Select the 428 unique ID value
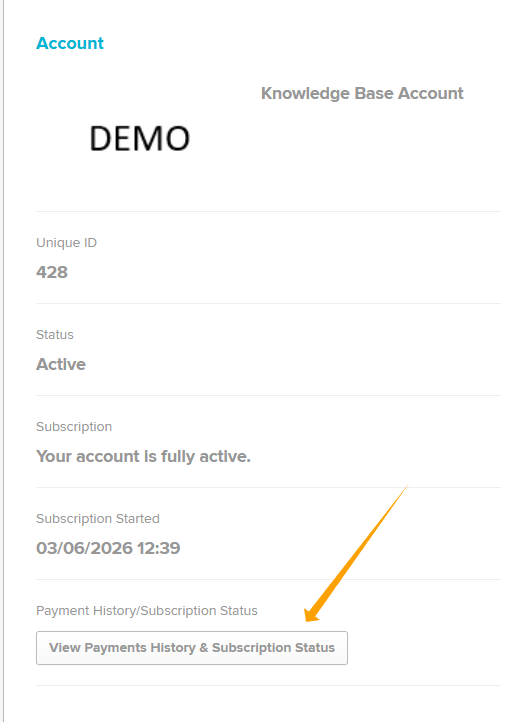This screenshot has height=722, width=532. (52, 272)
